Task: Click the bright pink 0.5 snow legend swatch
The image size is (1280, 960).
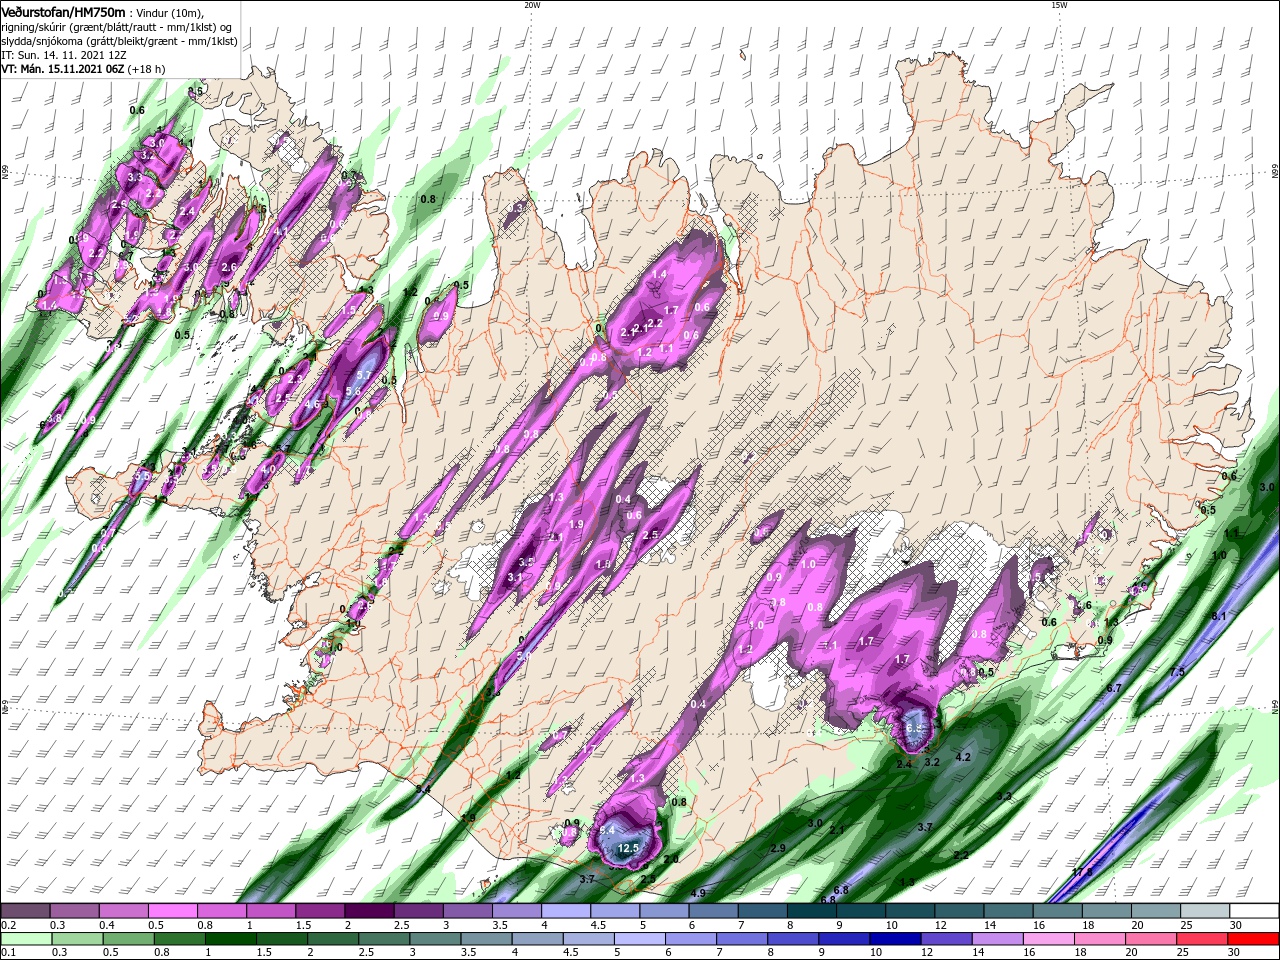Action: pyautogui.click(x=173, y=911)
